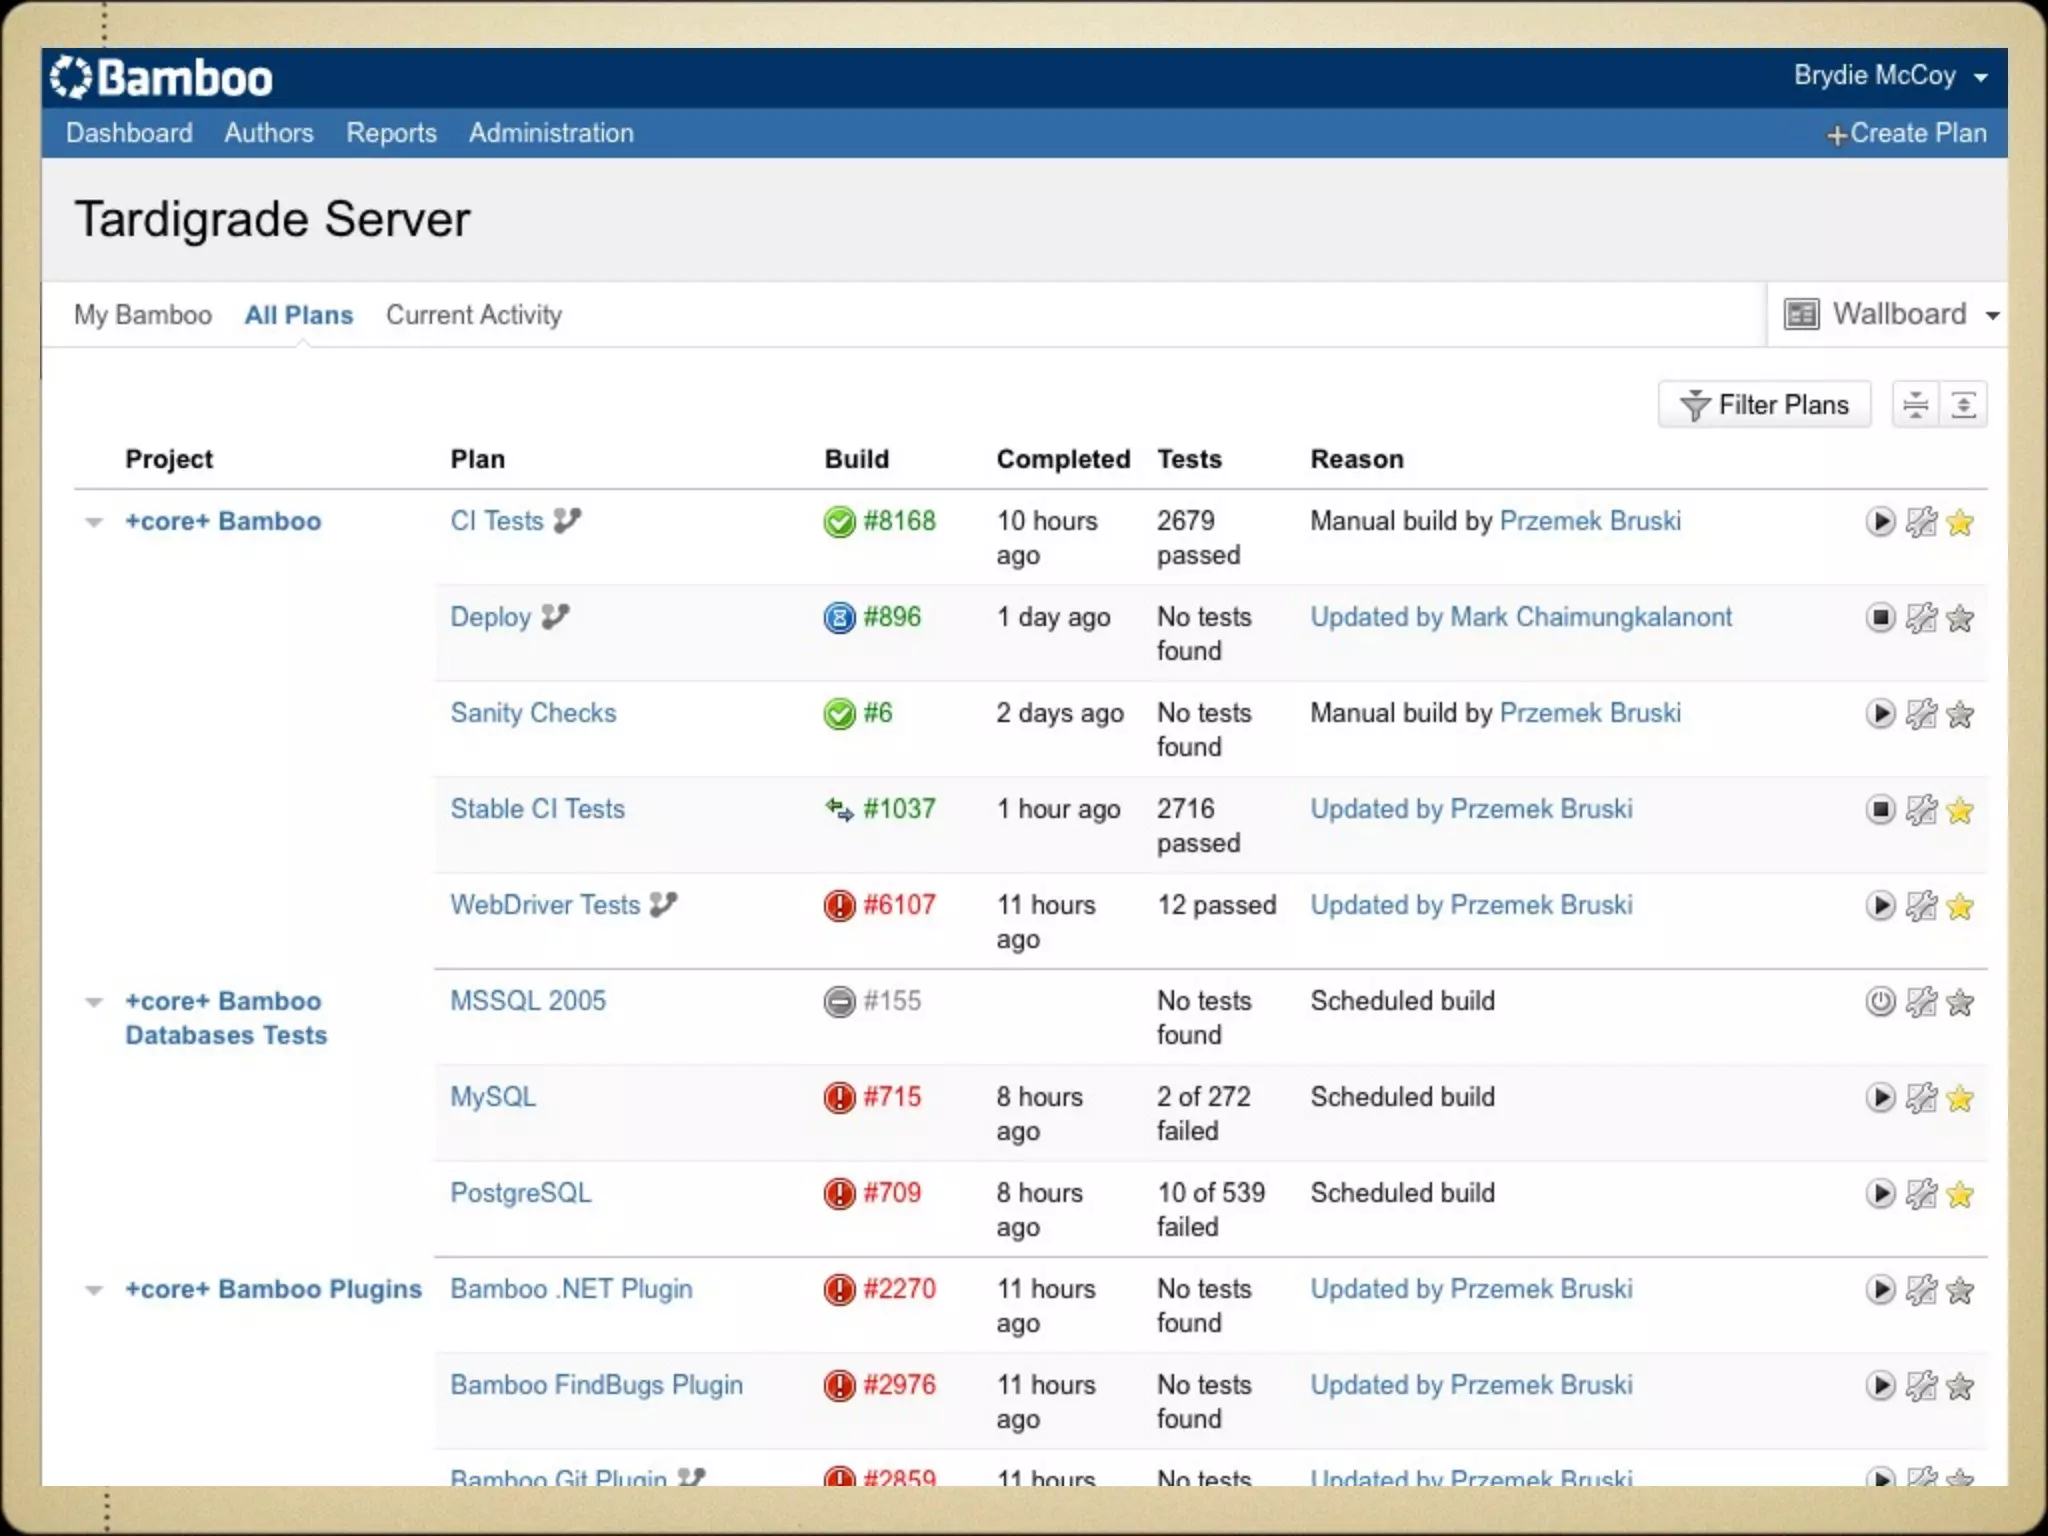The image size is (2048, 1536).
Task: Click the expand all projects icon
Action: coord(1963,405)
